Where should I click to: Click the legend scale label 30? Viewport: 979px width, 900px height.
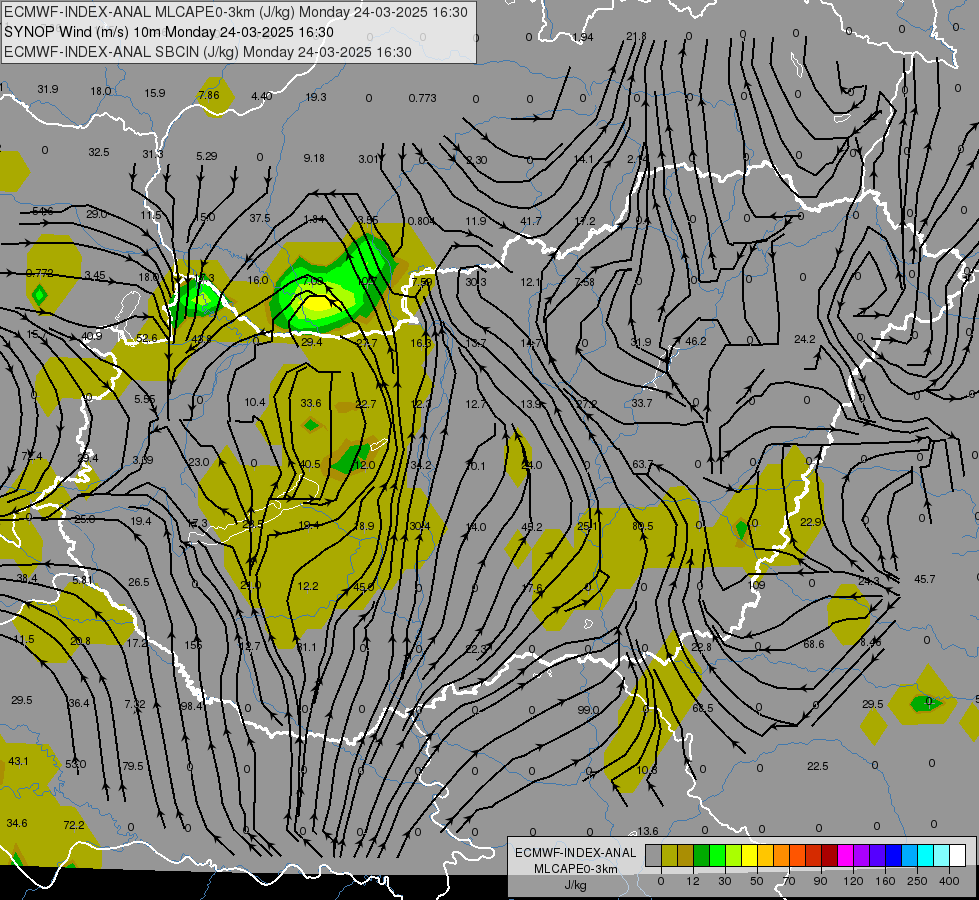[724, 881]
